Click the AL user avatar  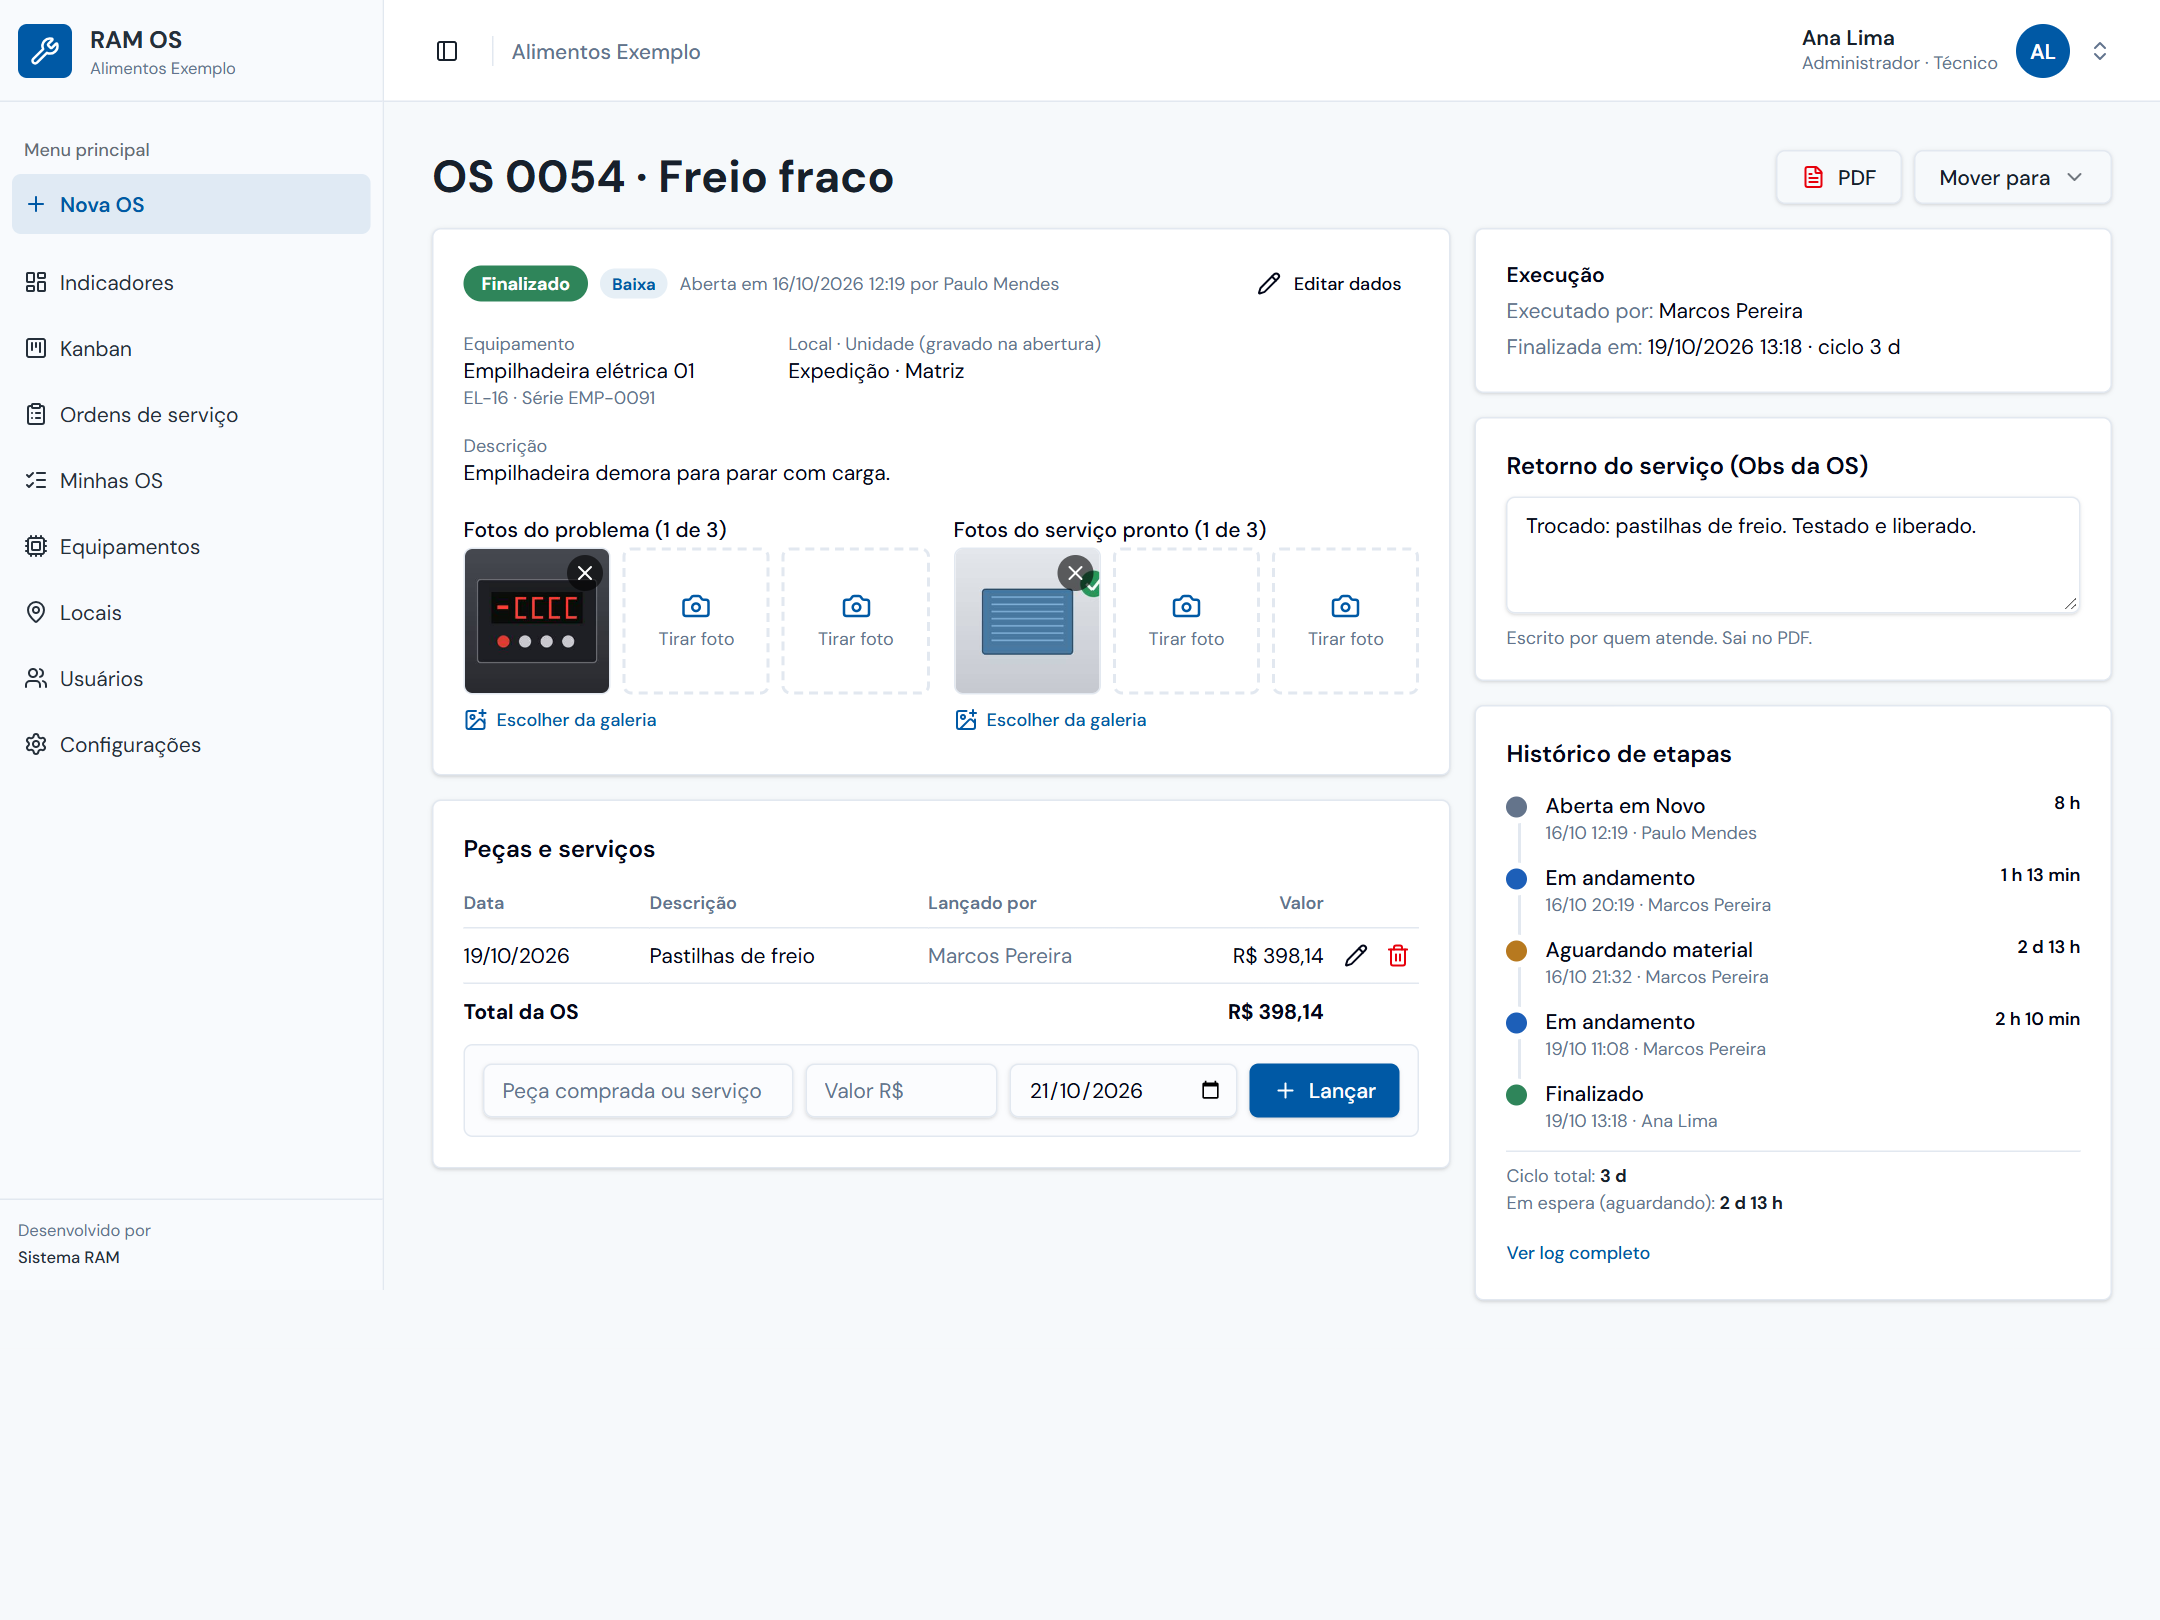click(x=2042, y=51)
